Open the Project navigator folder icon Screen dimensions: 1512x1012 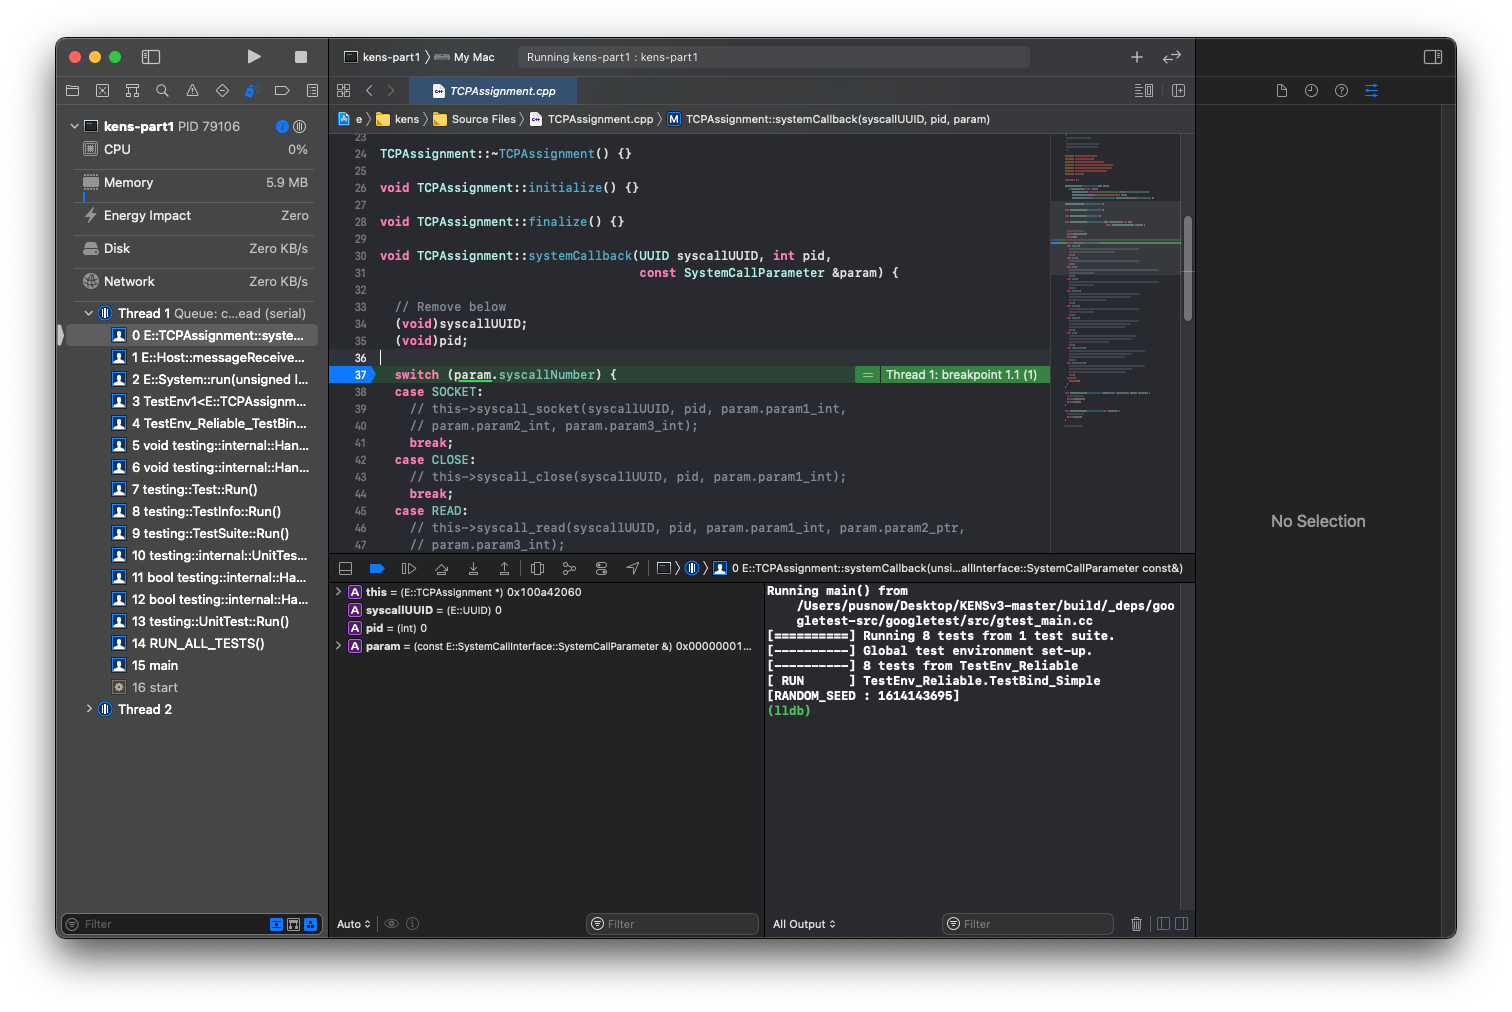pyautogui.click(x=72, y=91)
